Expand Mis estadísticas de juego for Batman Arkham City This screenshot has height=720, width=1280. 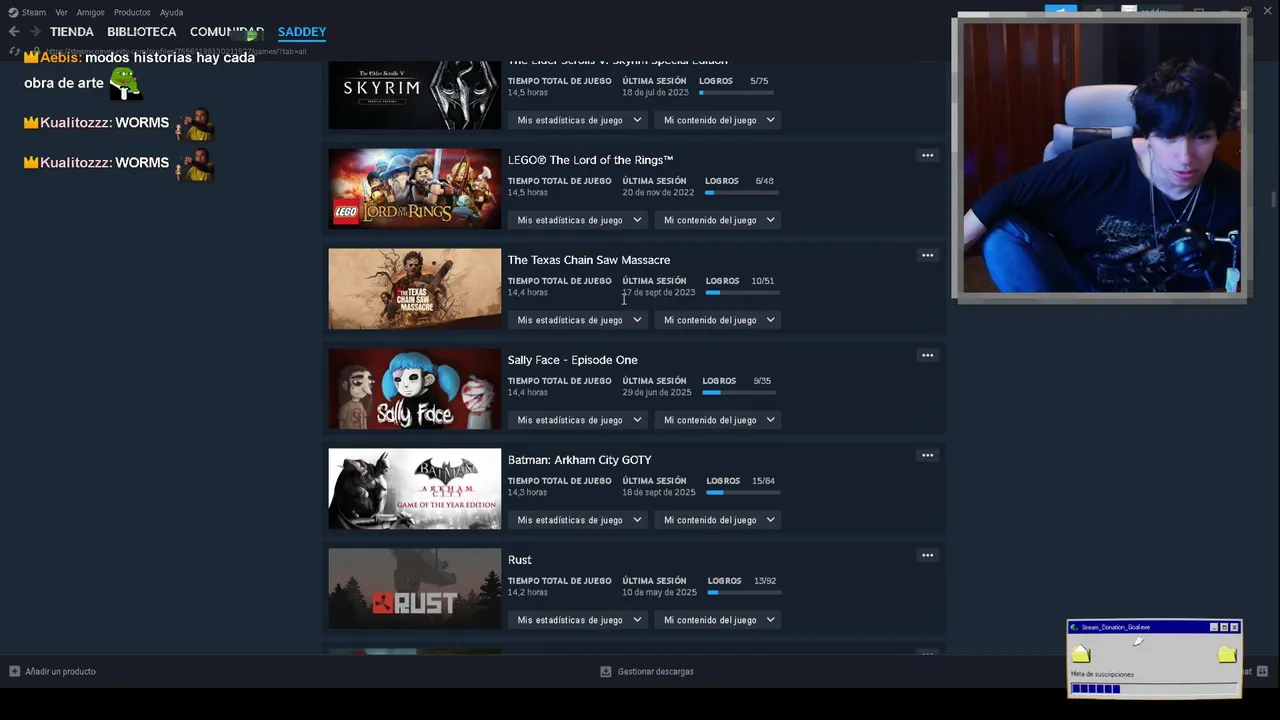pyautogui.click(x=578, y=520)
